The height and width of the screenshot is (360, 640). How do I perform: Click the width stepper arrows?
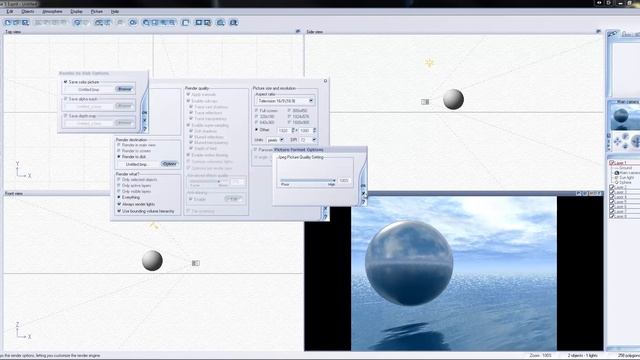293,130
